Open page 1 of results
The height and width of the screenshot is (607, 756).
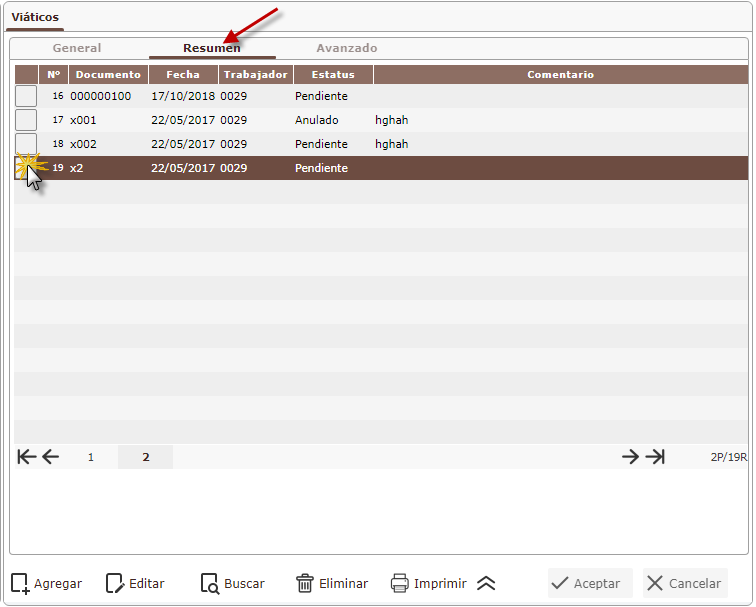91,457
